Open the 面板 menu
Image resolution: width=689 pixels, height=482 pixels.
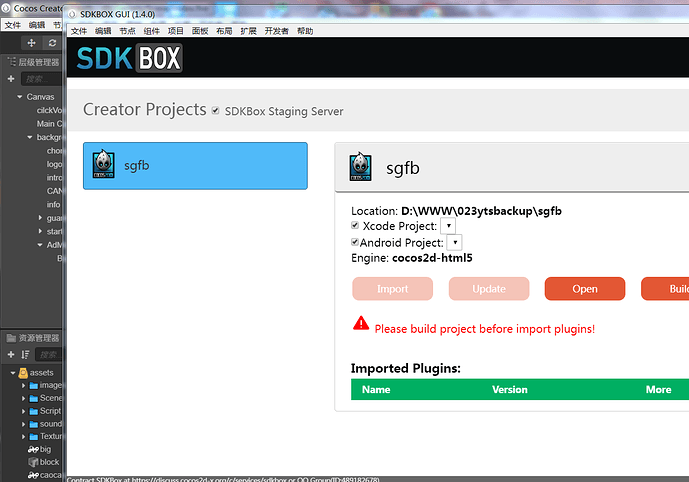point(199,31)
